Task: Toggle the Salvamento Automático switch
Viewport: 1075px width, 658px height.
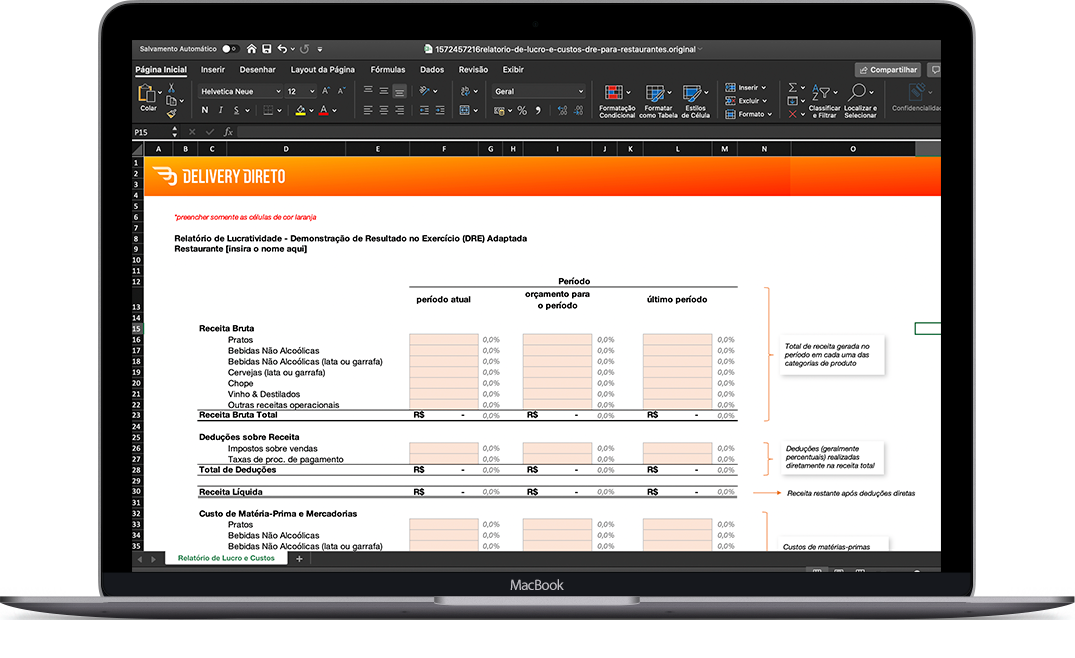Action: tap(230, 49)
